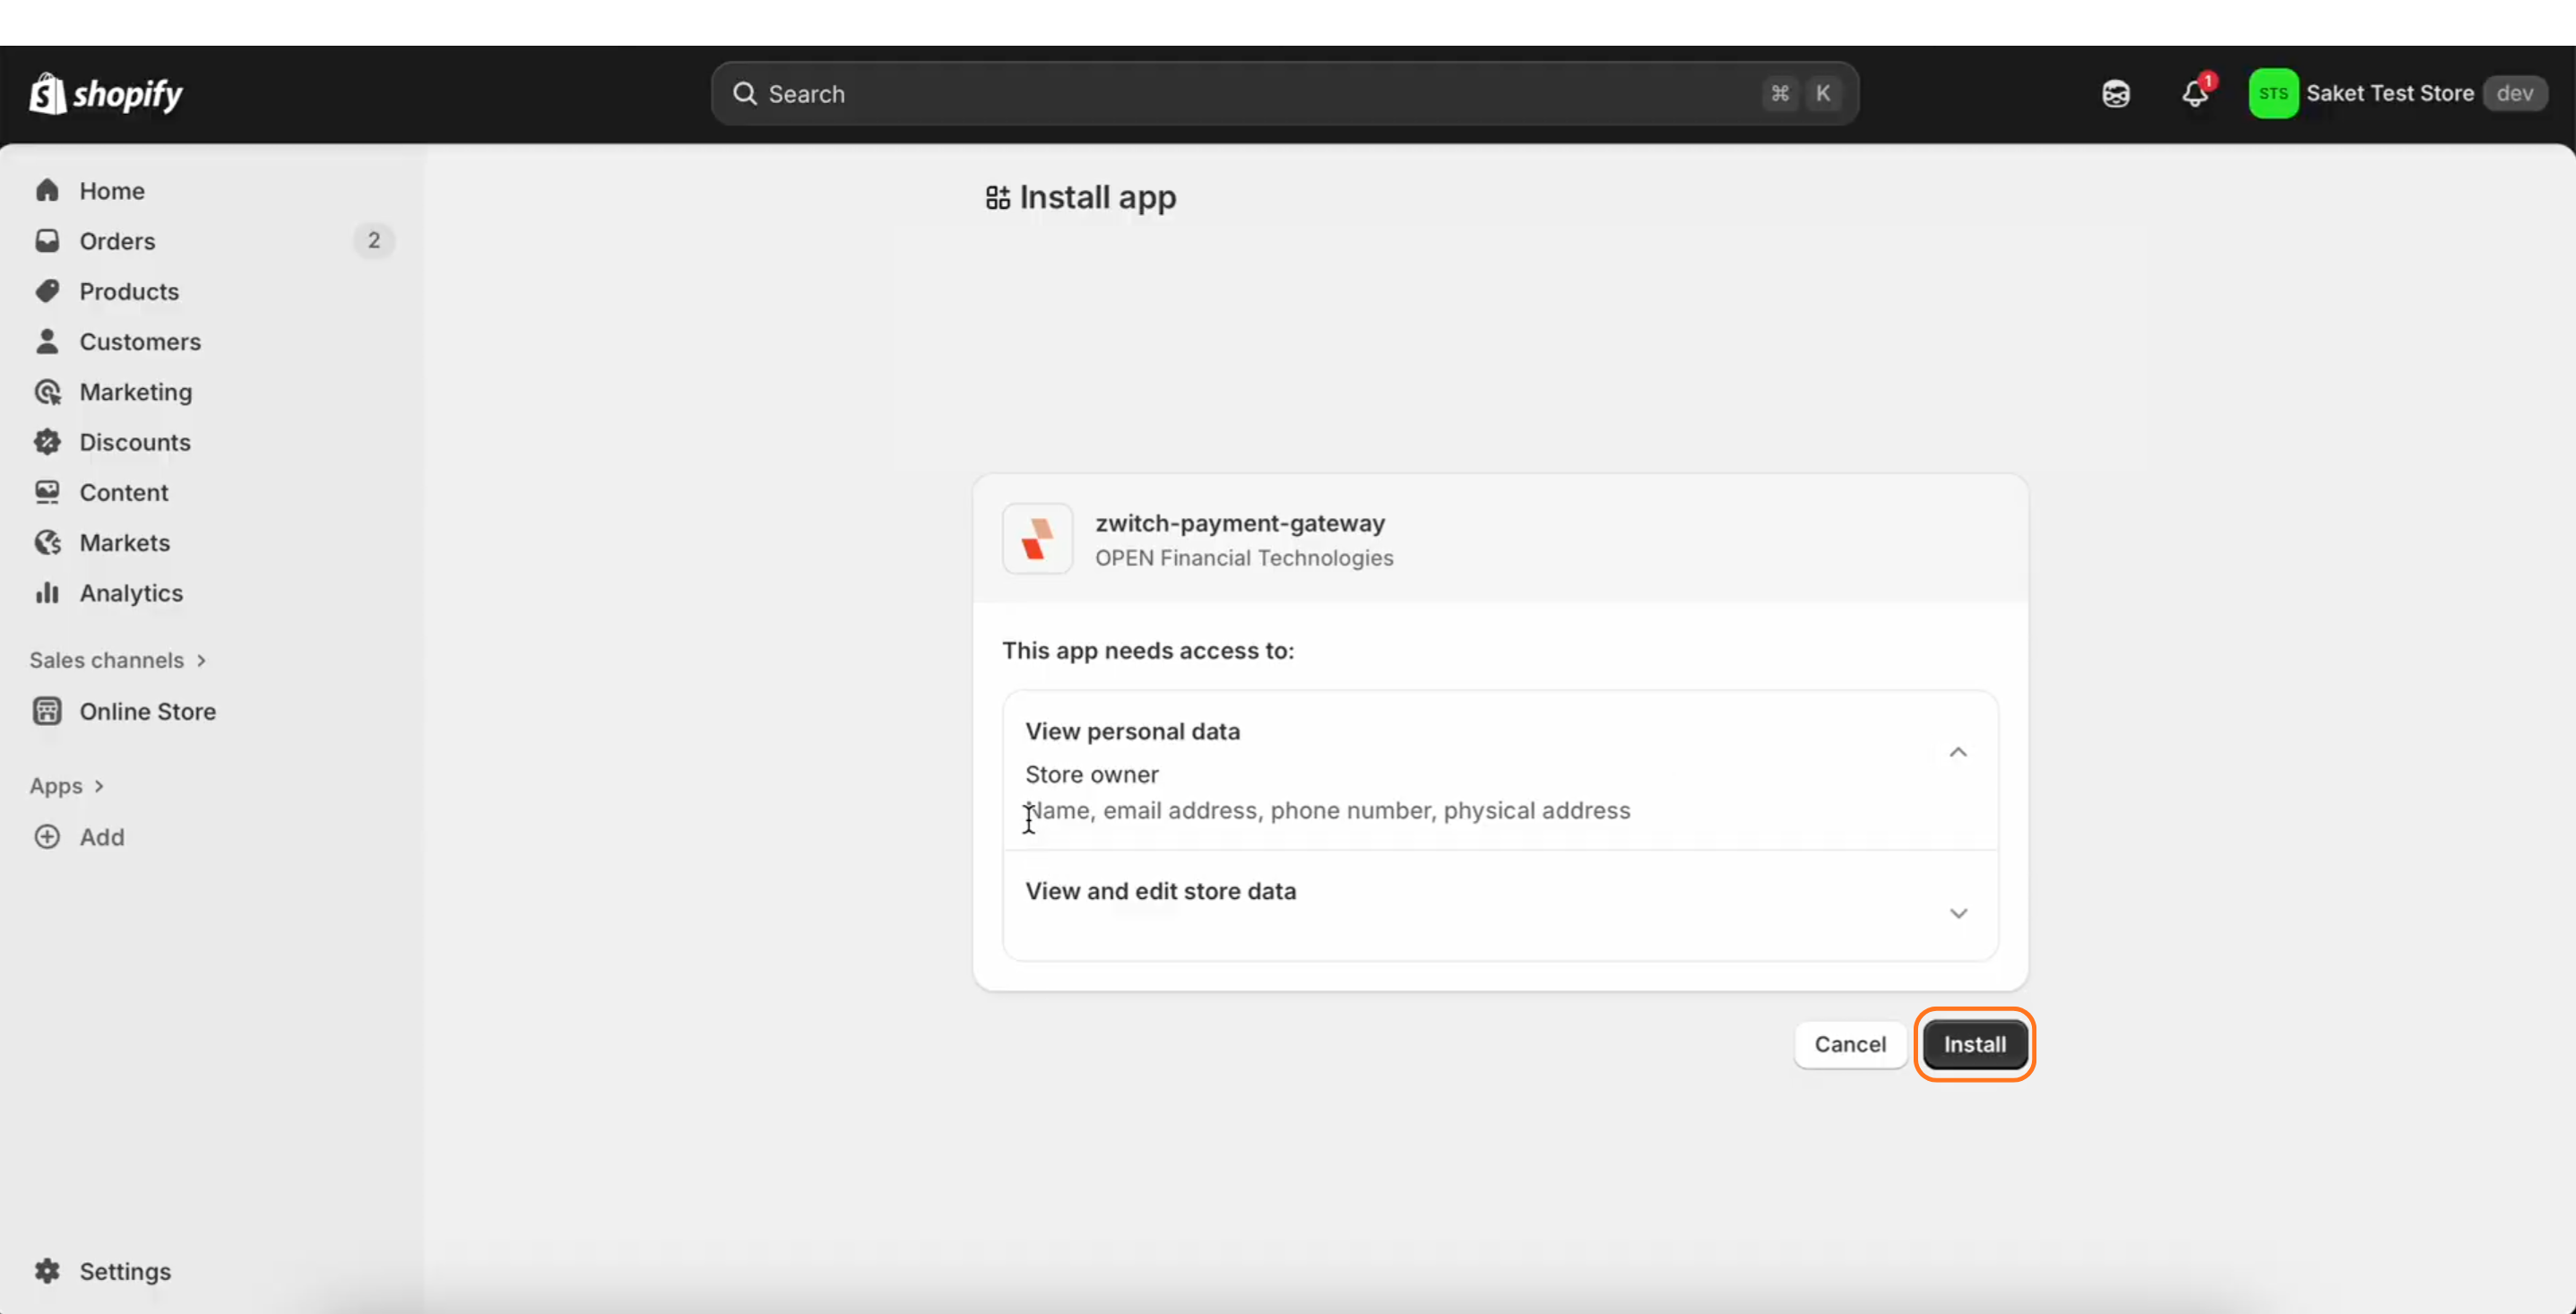Screen dimensions: 2576x1314
Task: Open Analytics from the sidebar
Action: 131,593
